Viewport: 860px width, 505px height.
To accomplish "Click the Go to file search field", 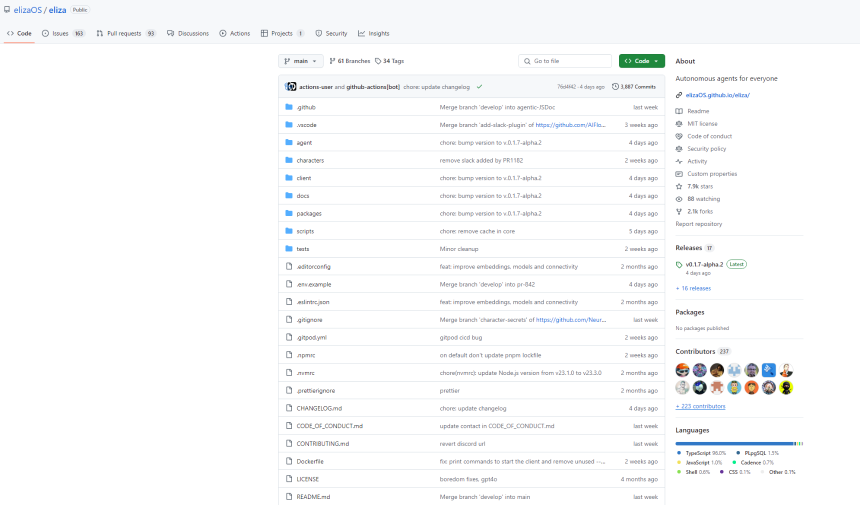I will pyautogui.click(x=565, y=61).
